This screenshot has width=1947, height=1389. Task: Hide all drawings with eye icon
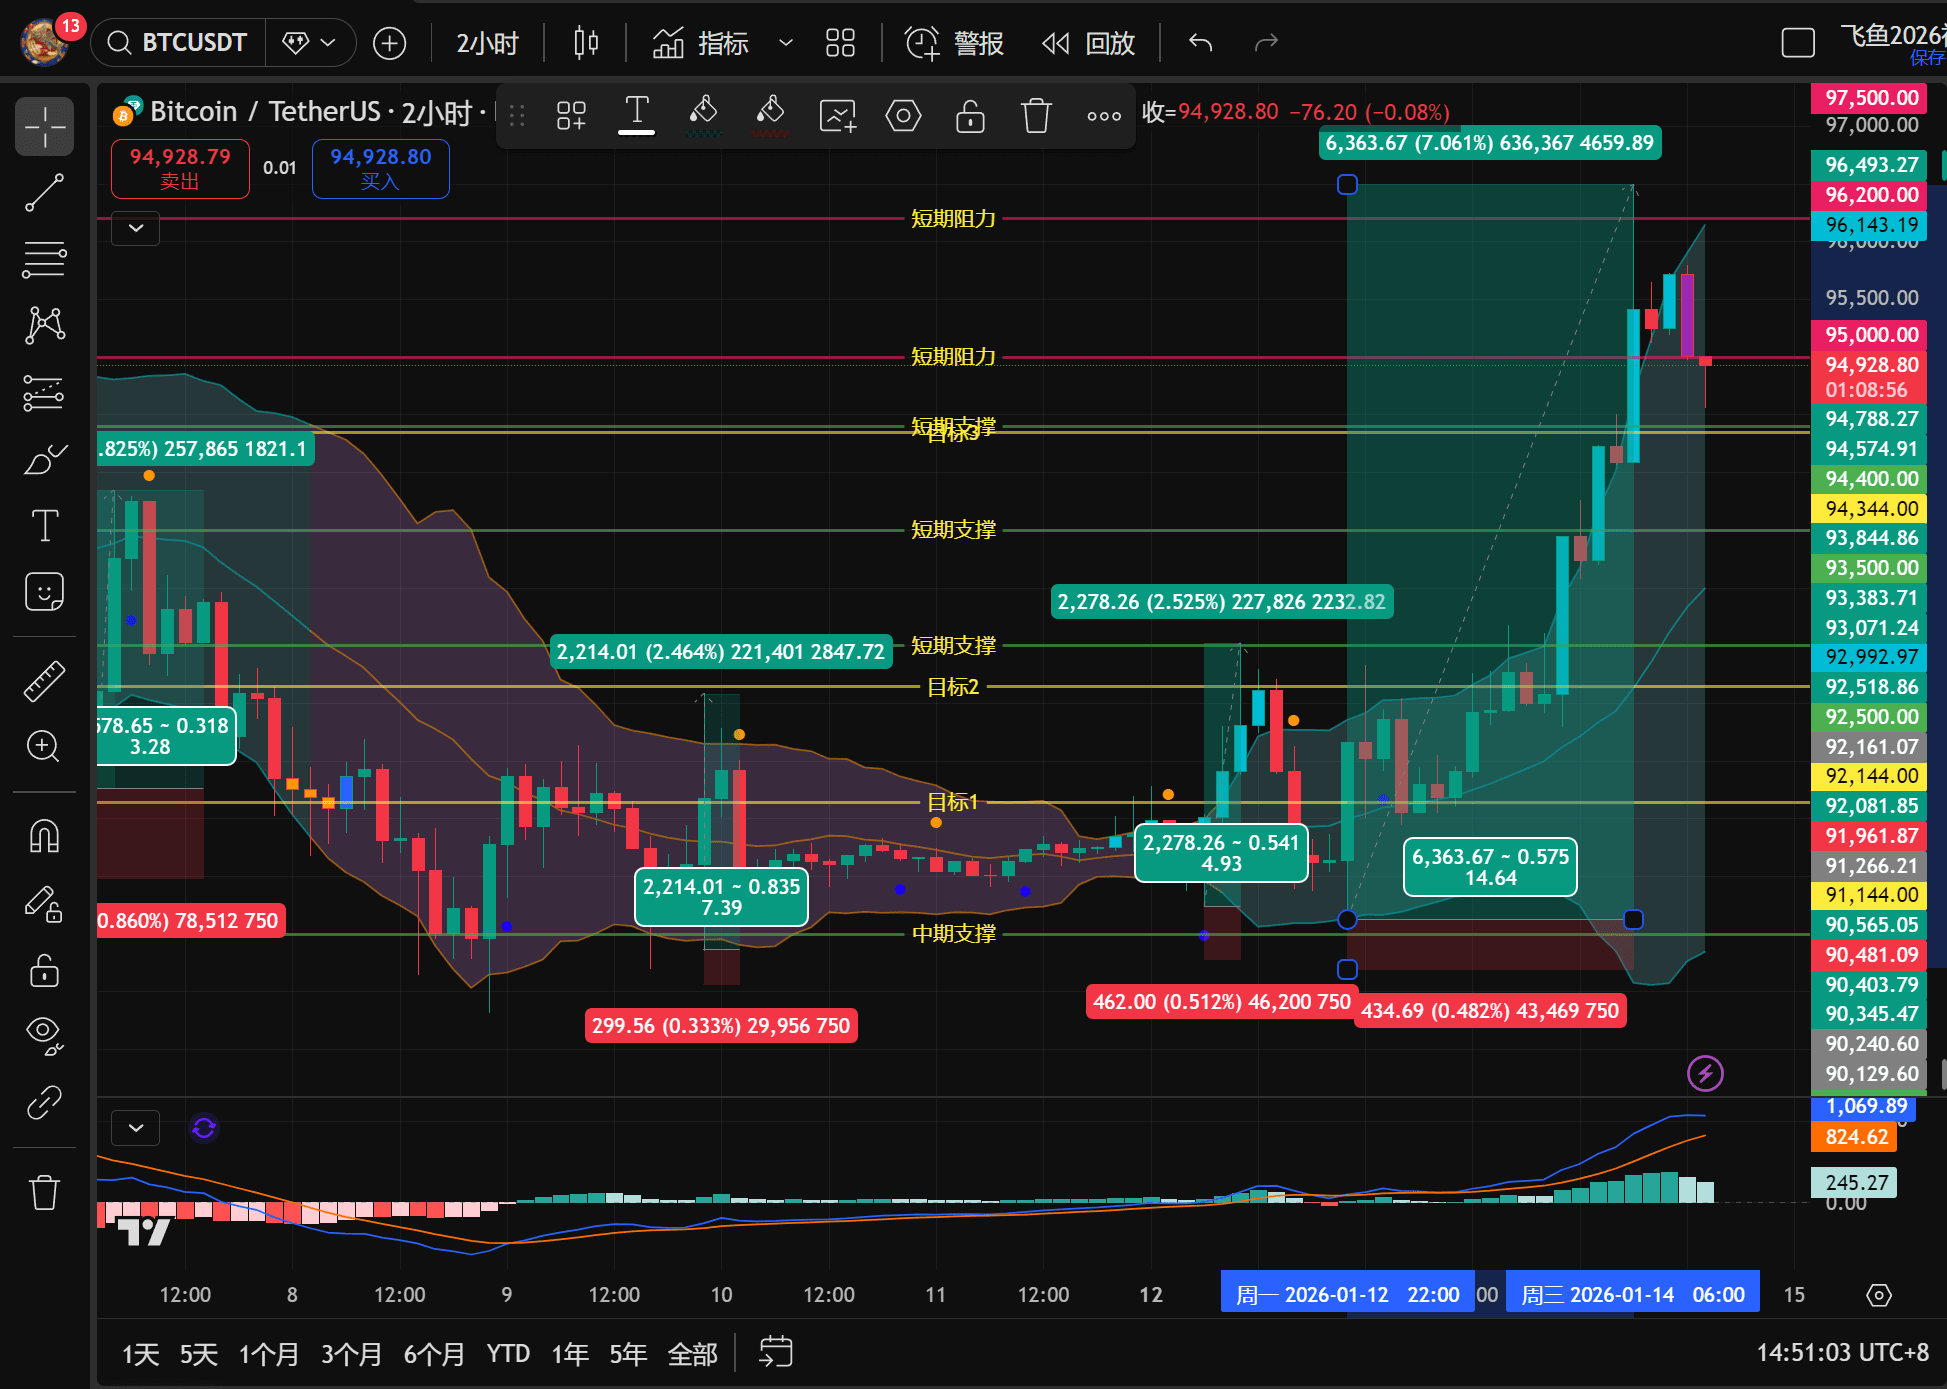pyautogui.click(x=44, y=1034)
